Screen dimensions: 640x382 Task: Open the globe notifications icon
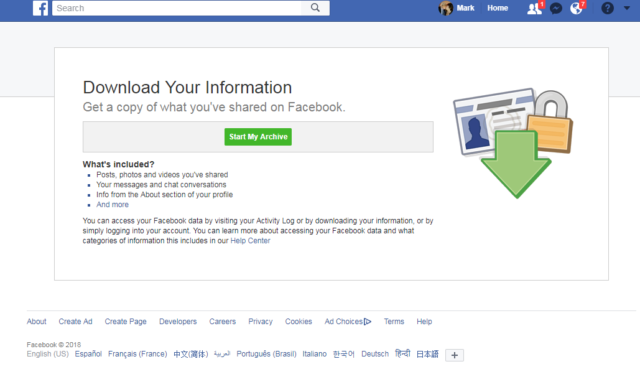[x=576, y=8]
